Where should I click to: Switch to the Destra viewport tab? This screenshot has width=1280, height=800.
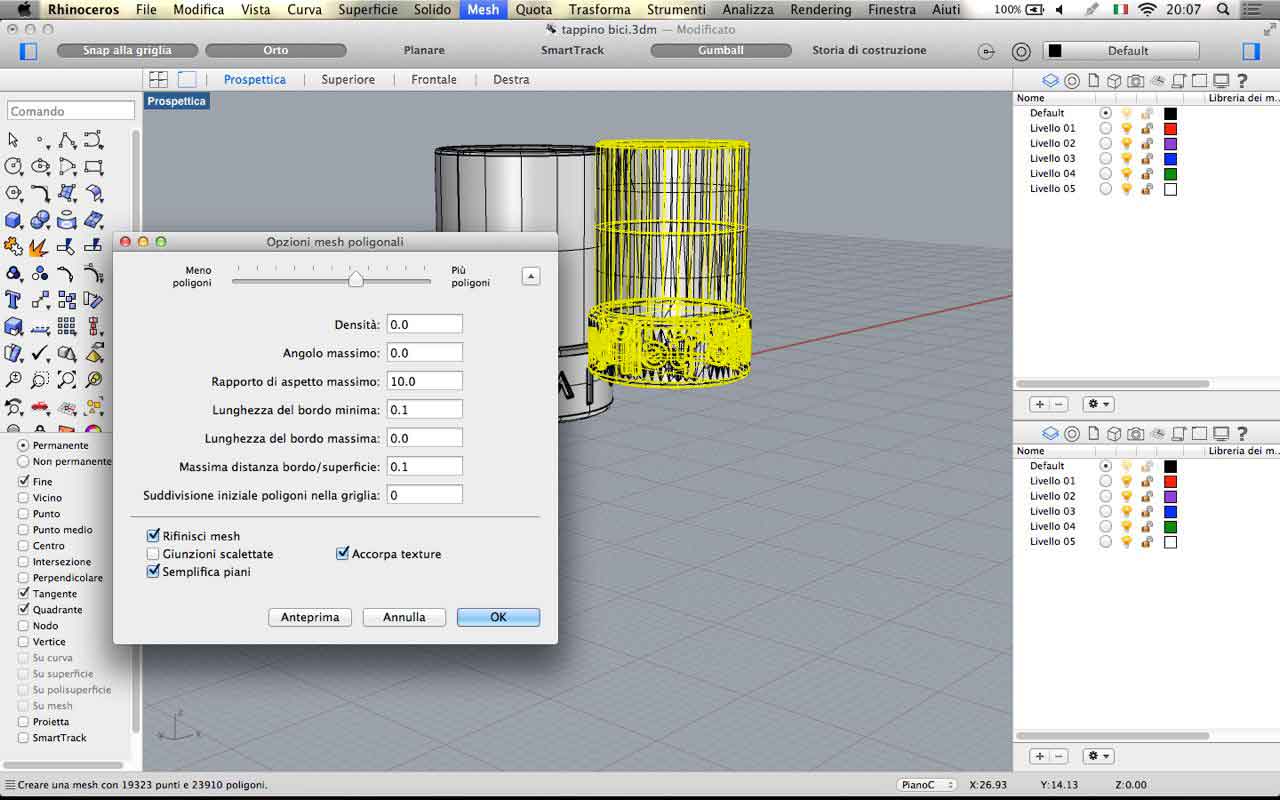tap(511, 79)
